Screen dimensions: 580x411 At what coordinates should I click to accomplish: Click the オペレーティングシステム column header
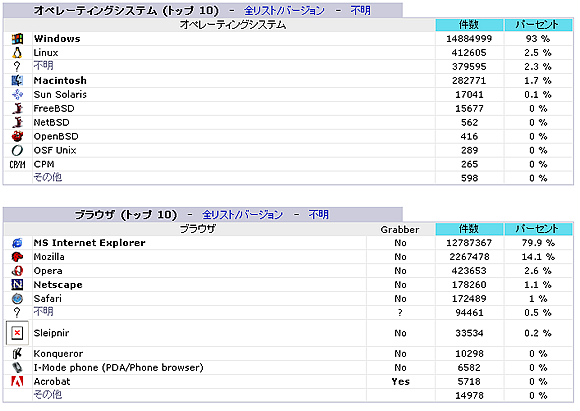pyautogui.click(x=233, y=25)
